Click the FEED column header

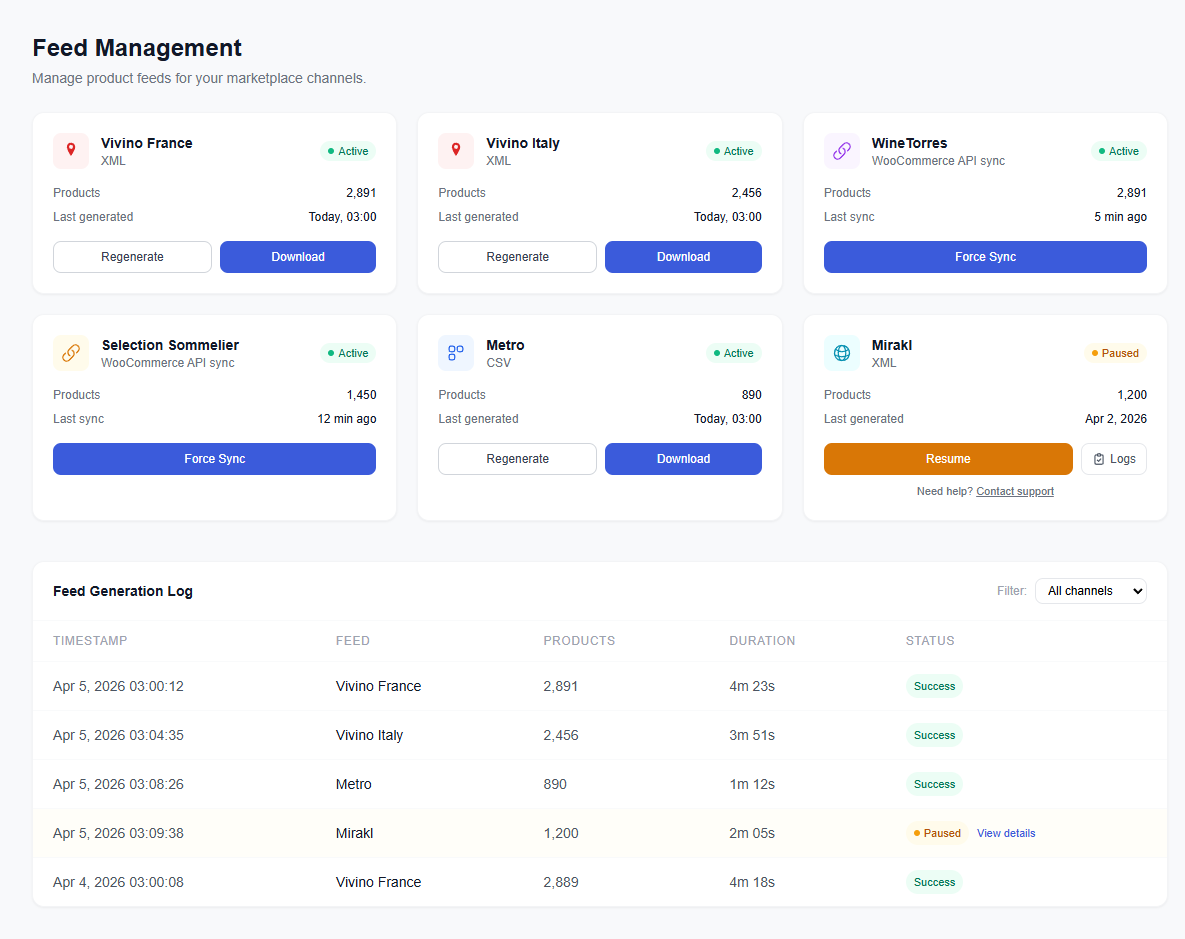click(x=353, y=641)
